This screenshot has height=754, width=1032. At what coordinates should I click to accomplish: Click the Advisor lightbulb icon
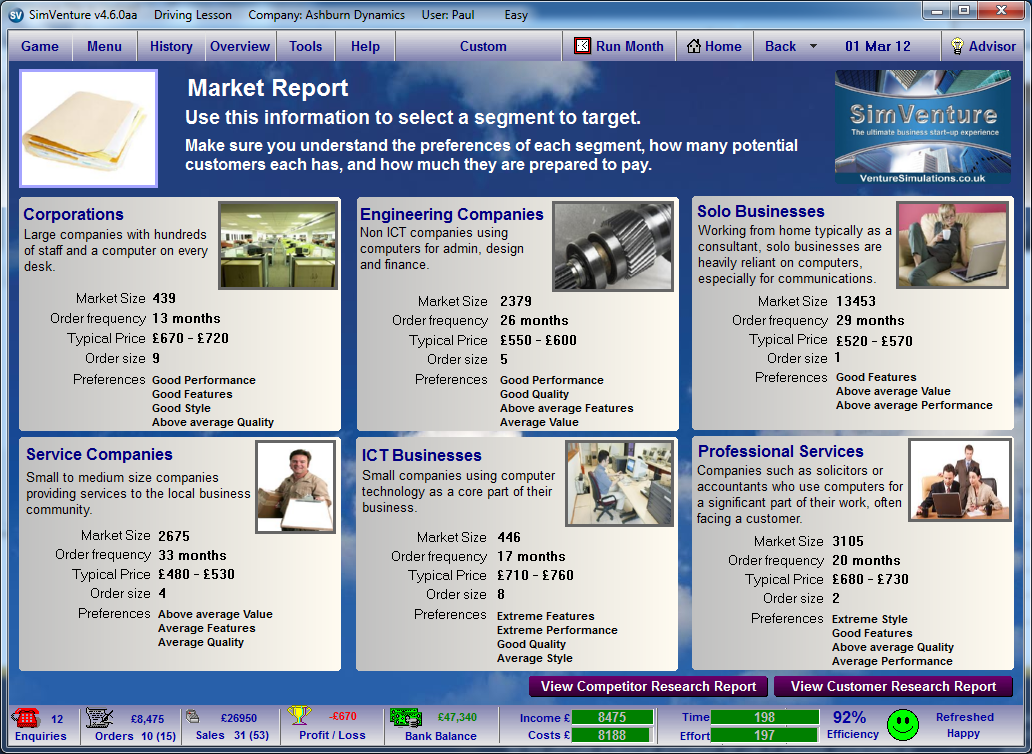click(958, 46)
